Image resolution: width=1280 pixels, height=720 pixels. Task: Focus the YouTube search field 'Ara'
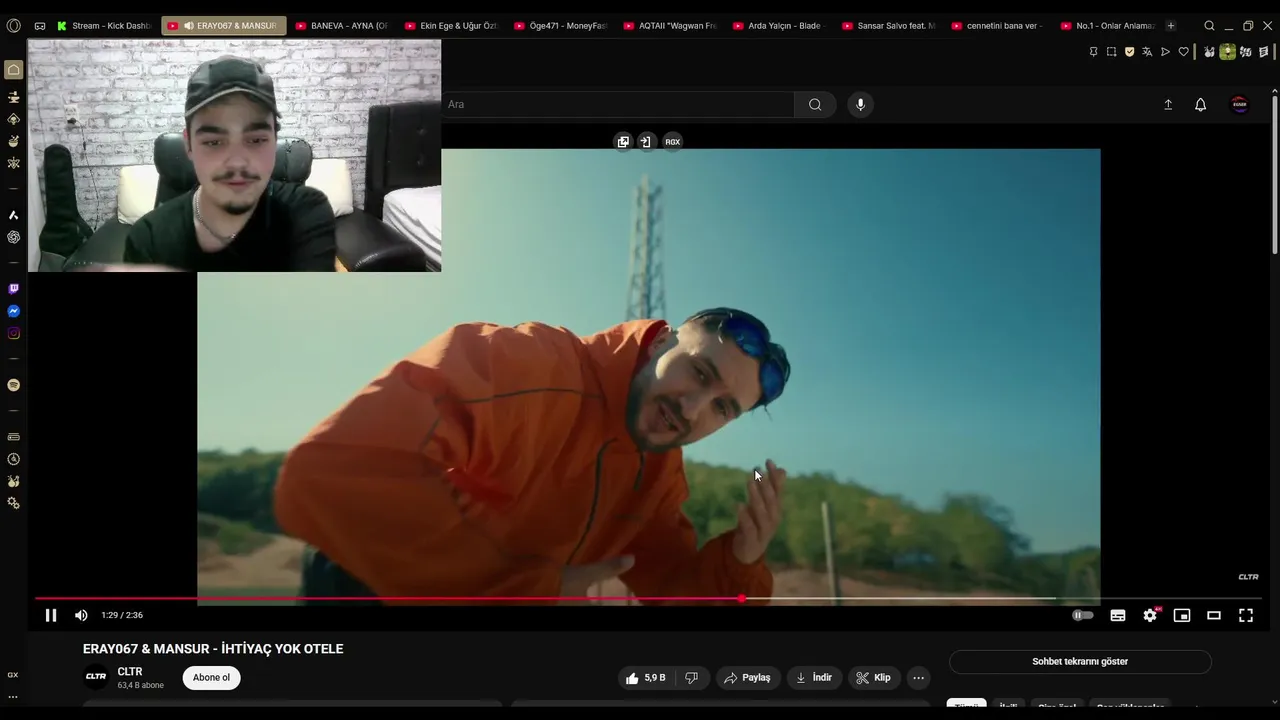617,104
